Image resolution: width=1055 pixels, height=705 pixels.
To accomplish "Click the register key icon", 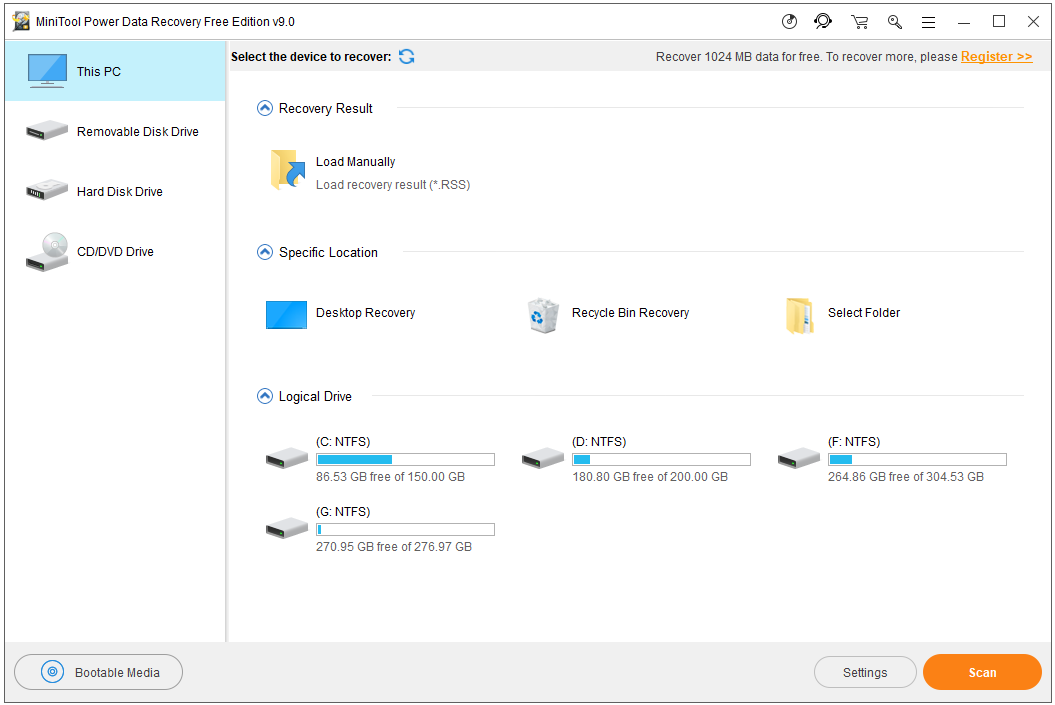I will [894, 22].
